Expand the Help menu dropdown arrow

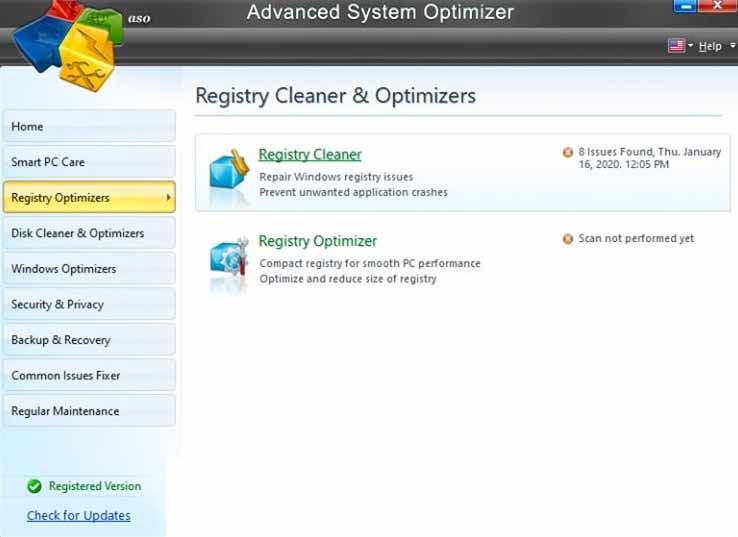pos(733,46)
